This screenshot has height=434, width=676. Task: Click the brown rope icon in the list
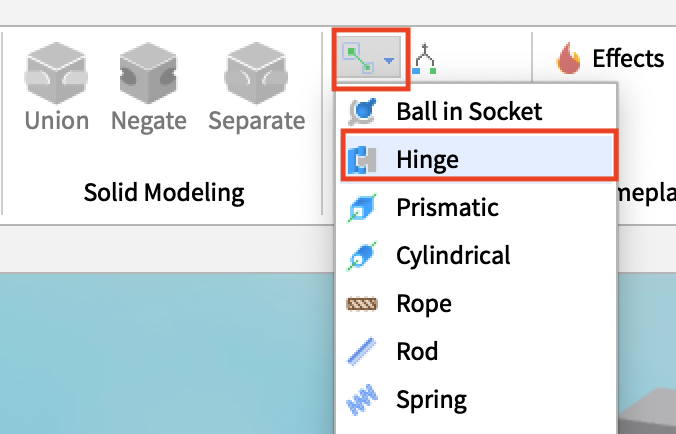pyautogui.click(x=362, y=304)
